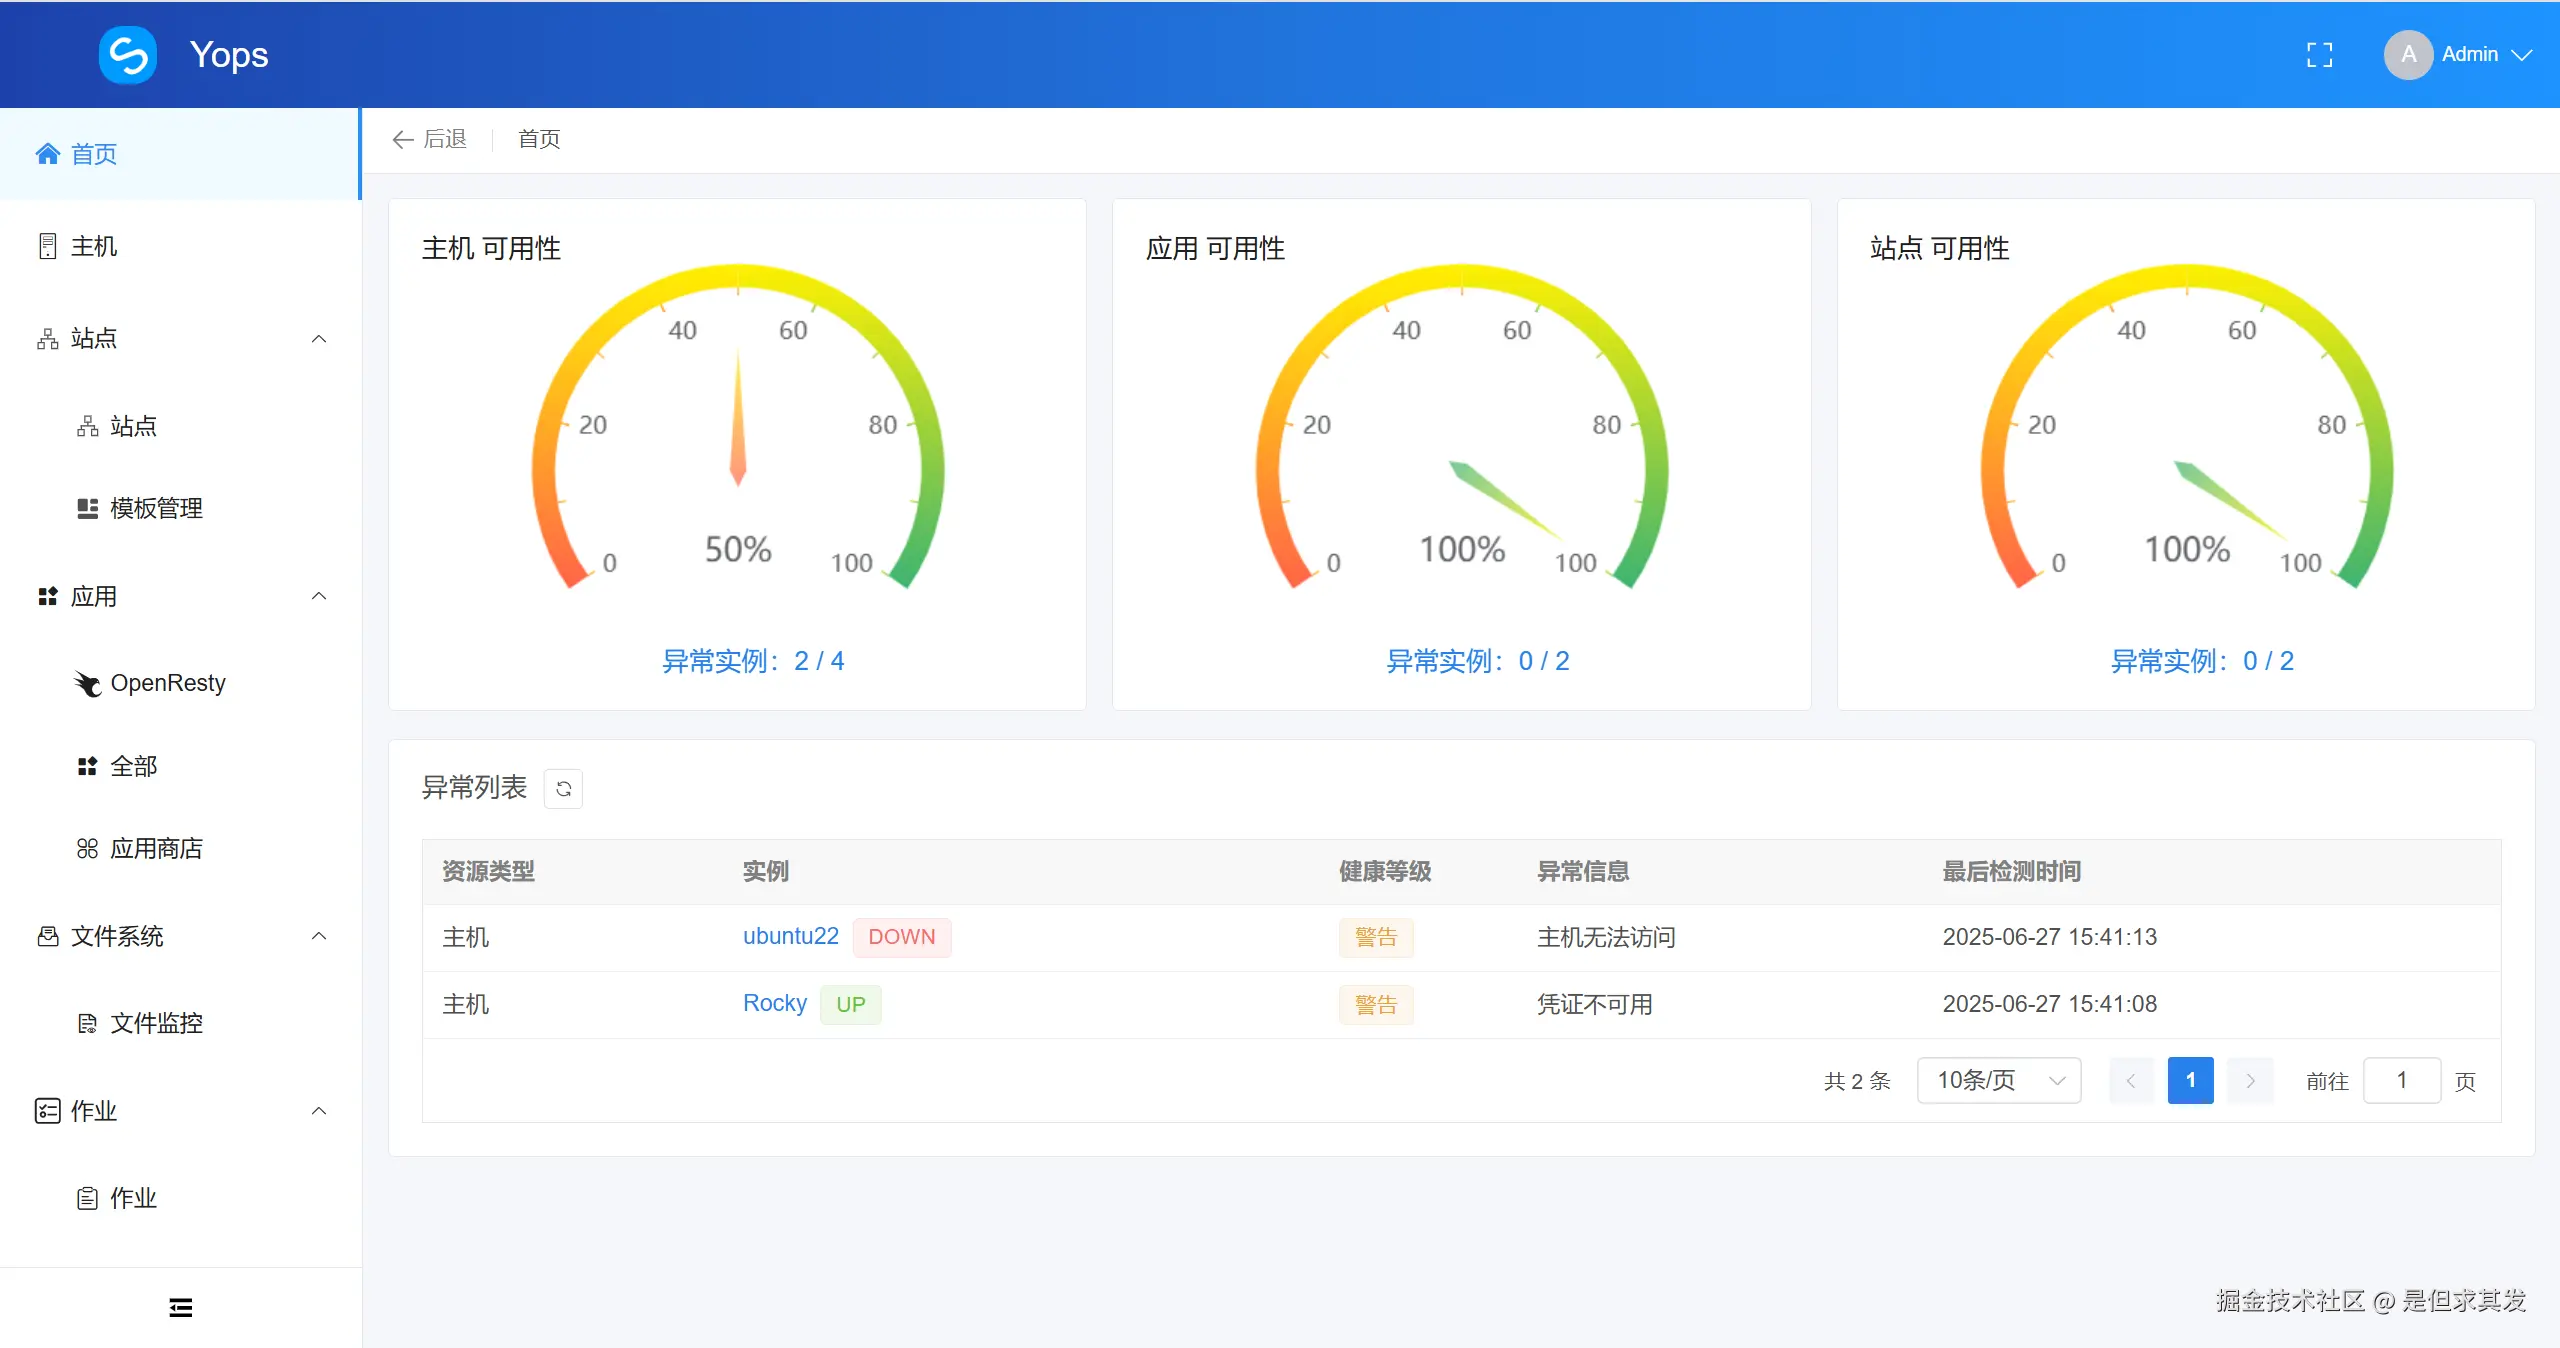2560x1348 pixels.
Task: Click the fullscreen icon in top bar
Action: pos(2320,54)
